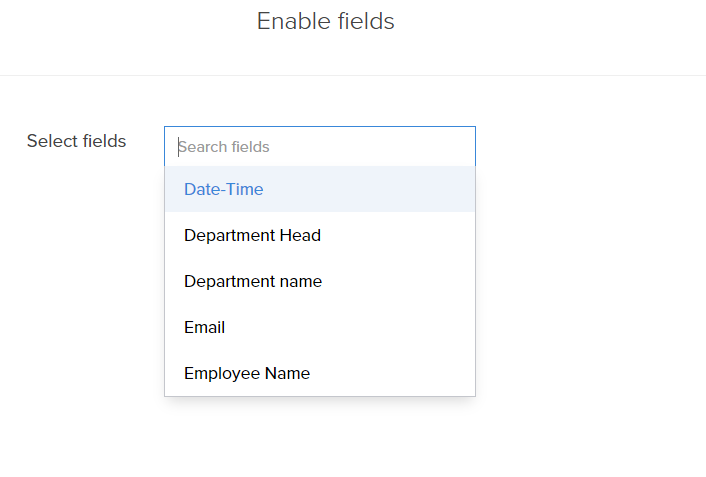Viewport: 706px width, 477px height.
Task: Click the last option, Employee Name
Action: pyautogui.click(x=247, y=374)
